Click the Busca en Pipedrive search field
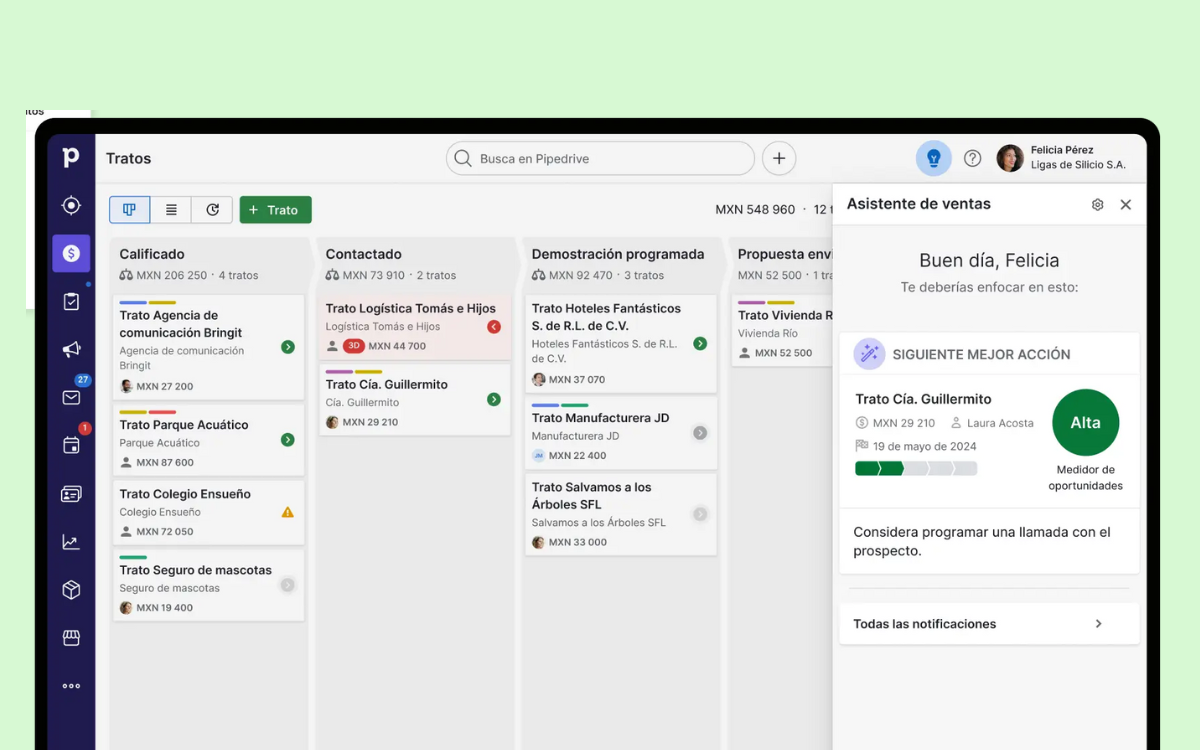The height and width of the screenshot is (750, 1200). click(x=600, y=158)
